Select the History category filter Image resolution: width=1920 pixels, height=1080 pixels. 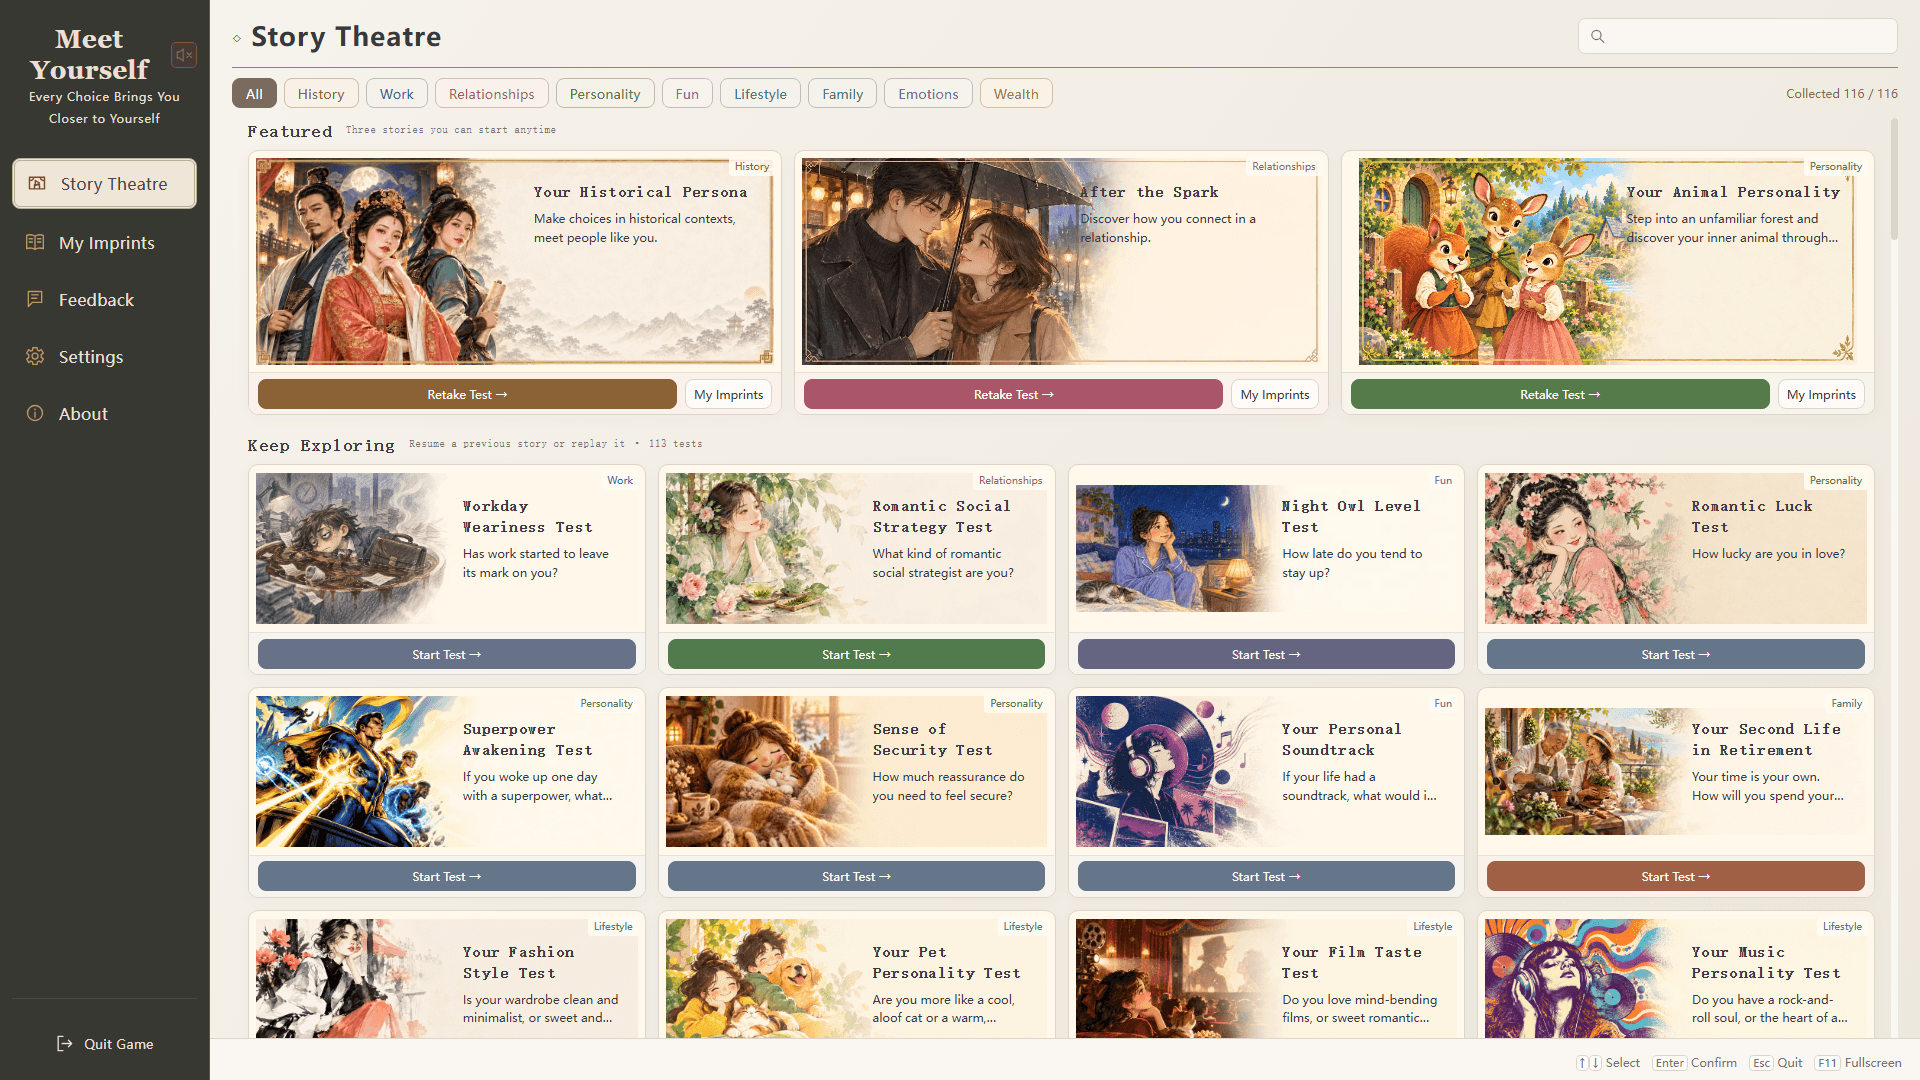click(321, 93)
